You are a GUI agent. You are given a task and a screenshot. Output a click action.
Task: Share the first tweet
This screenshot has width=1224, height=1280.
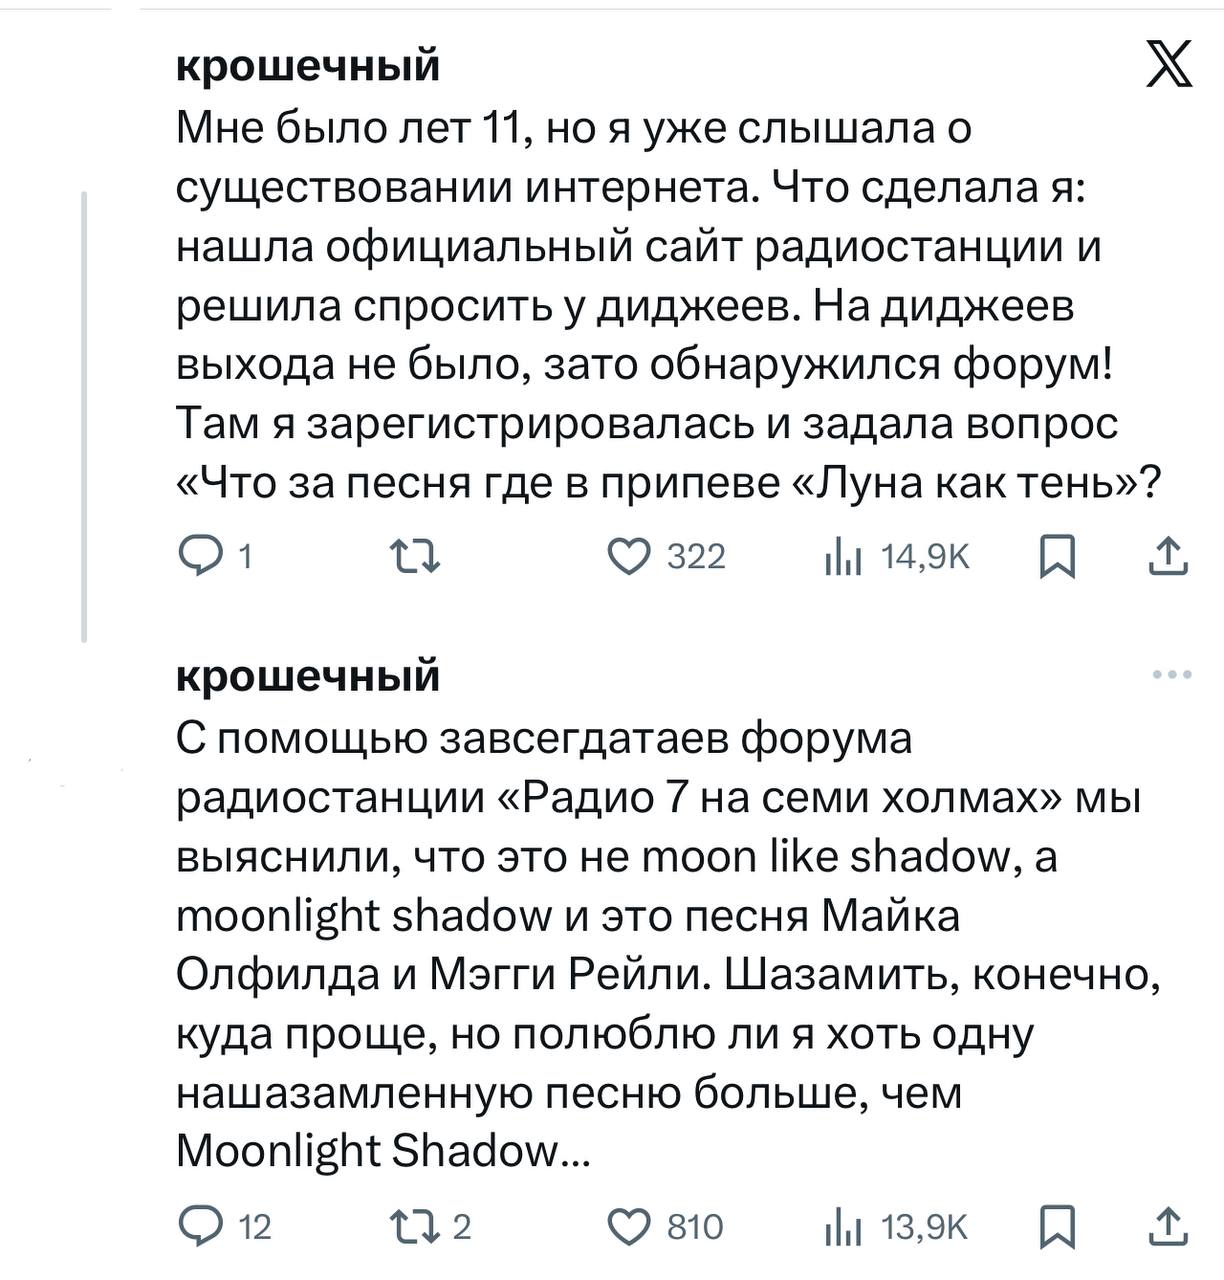point(1168,556)
